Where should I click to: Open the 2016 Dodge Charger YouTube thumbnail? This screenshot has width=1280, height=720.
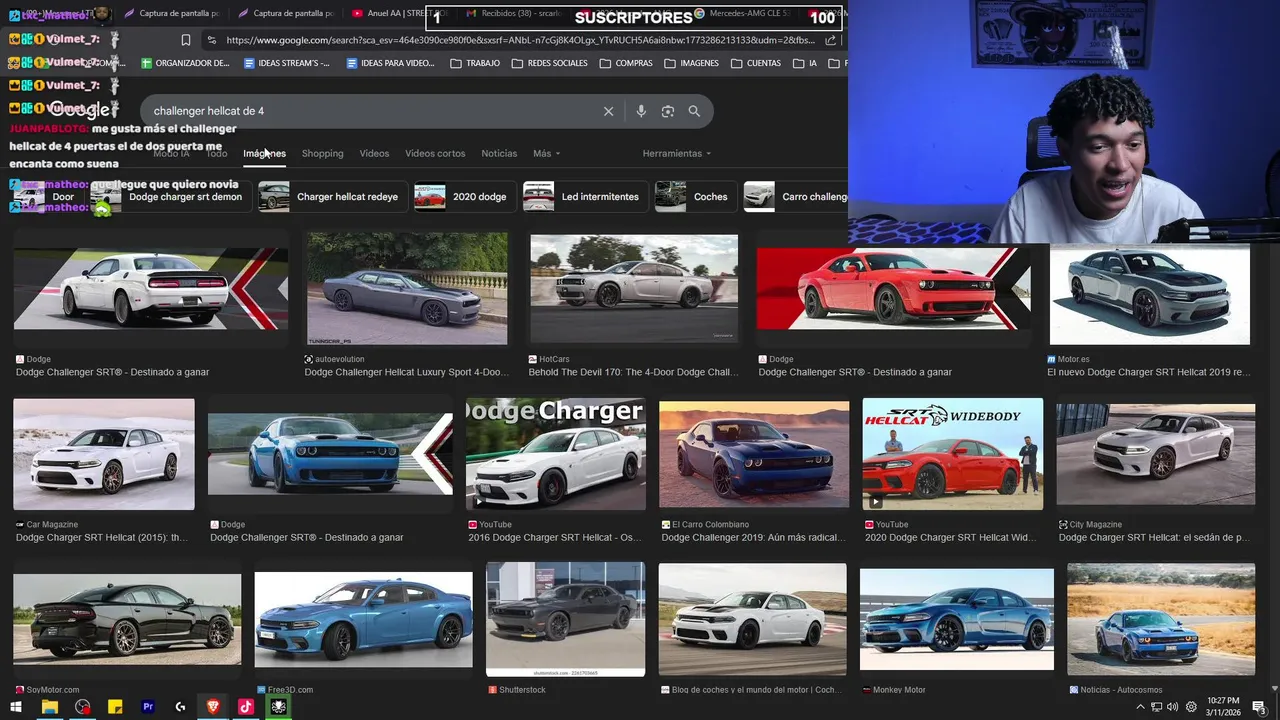556,454
